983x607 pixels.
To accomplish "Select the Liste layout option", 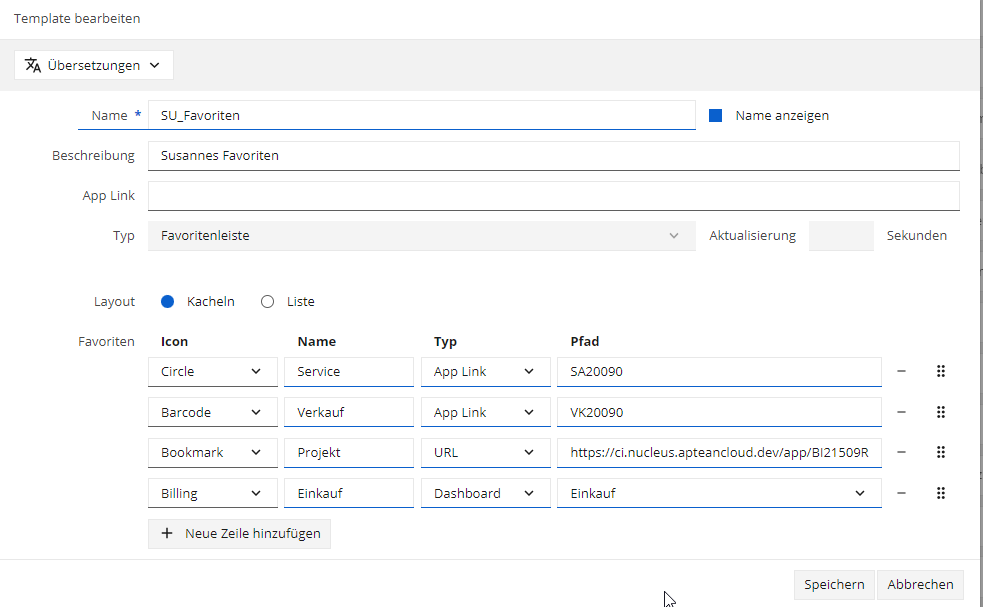I will click(268, 302).
